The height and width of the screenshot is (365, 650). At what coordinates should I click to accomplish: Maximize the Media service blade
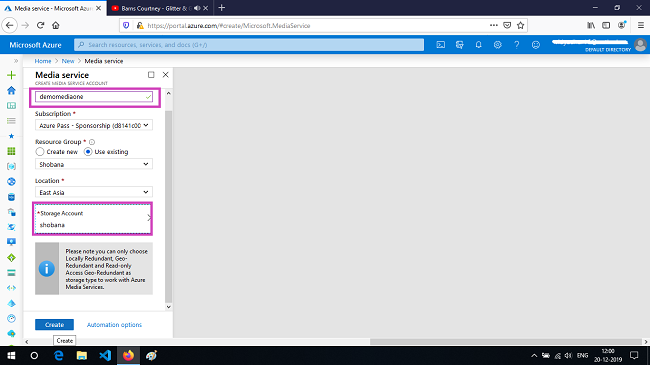[x=151, y=75]
